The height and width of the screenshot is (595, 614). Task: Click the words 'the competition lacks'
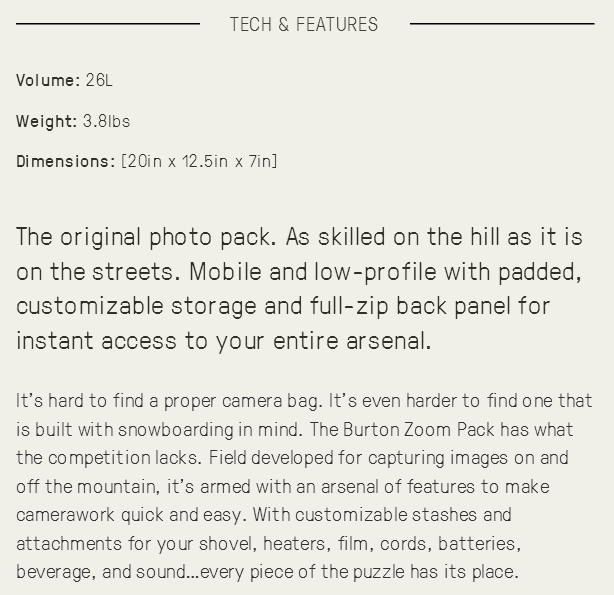click(x=107, y=458)
